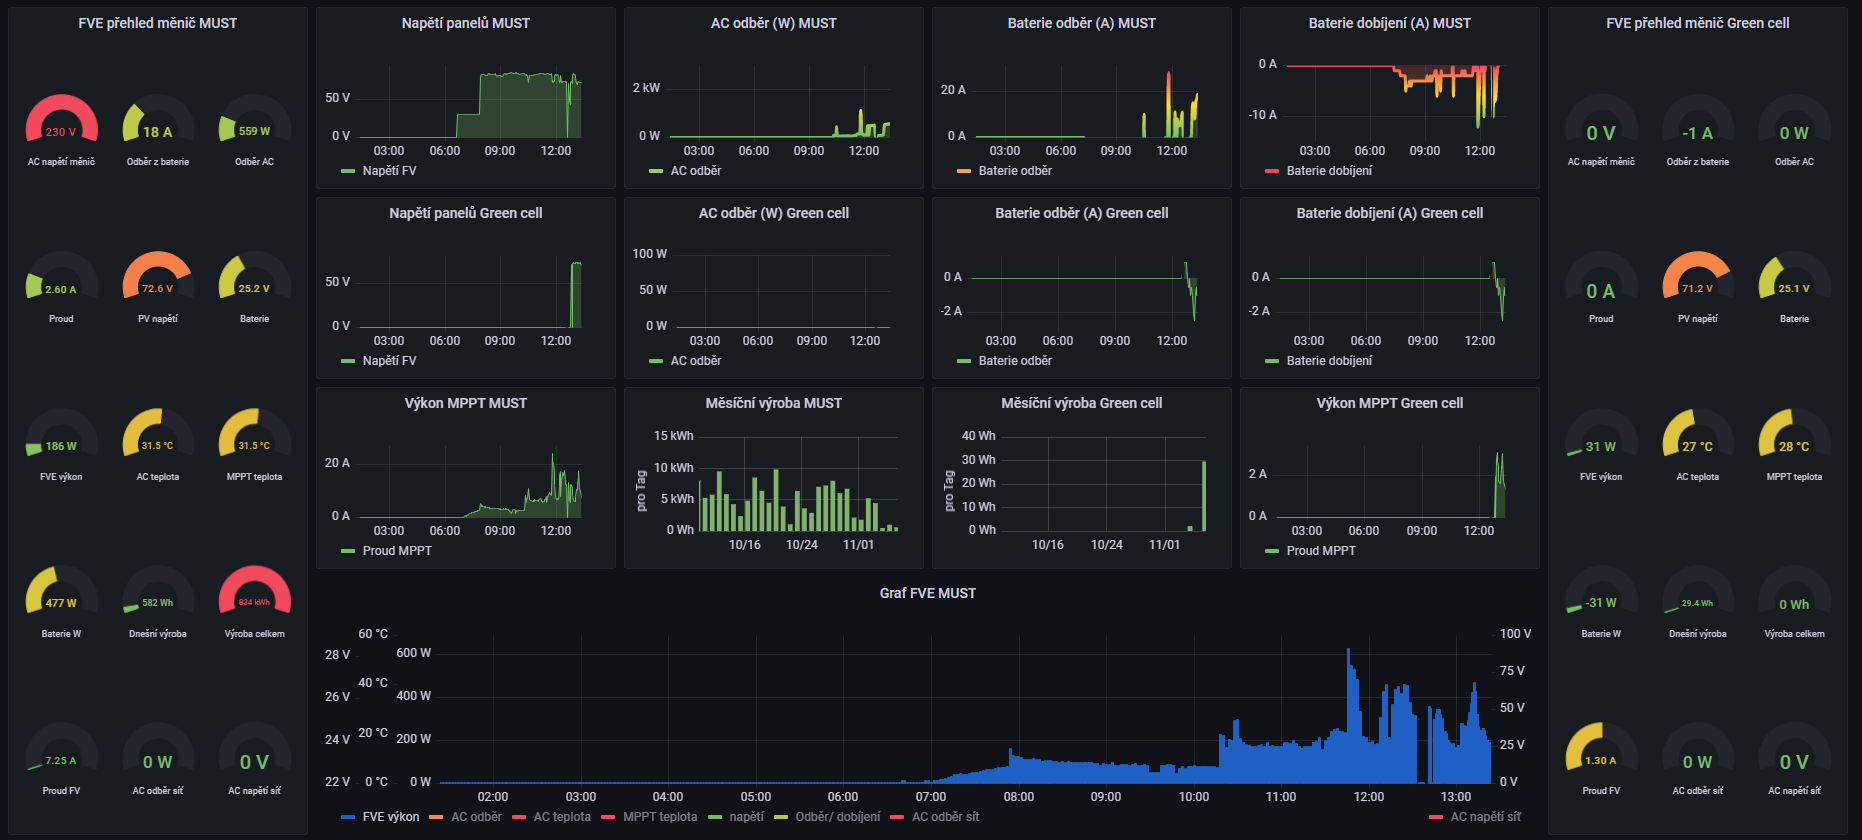Open the FVE přehled měnič Green cell title

pos(1697,23)
